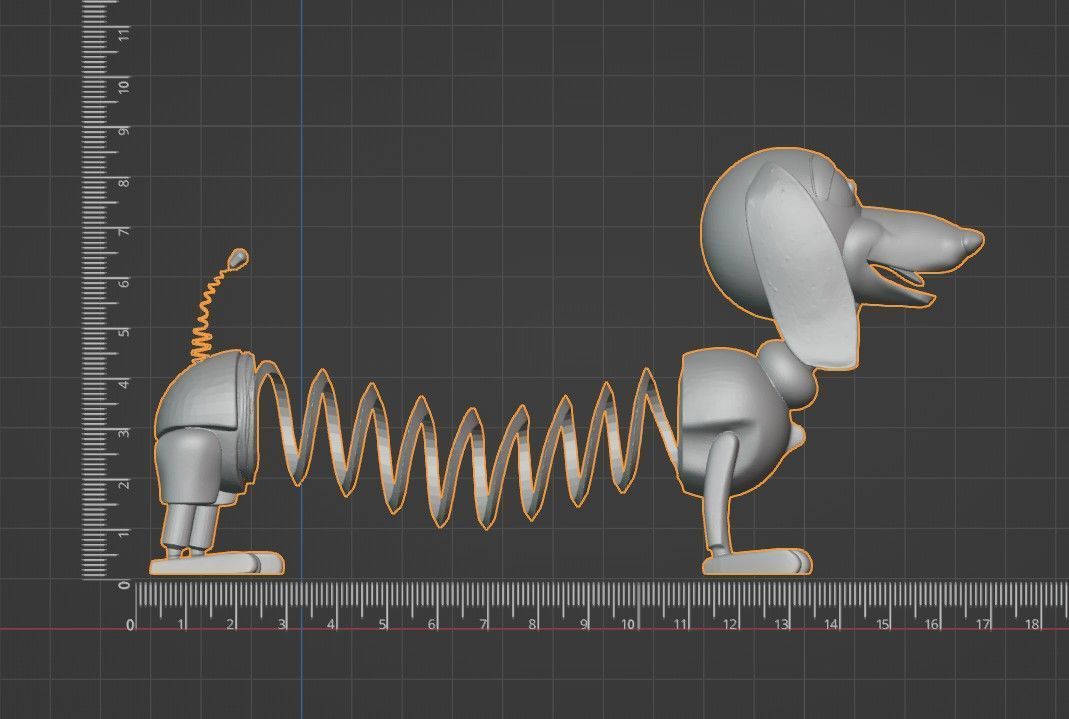Click 1 on the vertical ruler
1069x719 pixels.
[x=123, y=534]
